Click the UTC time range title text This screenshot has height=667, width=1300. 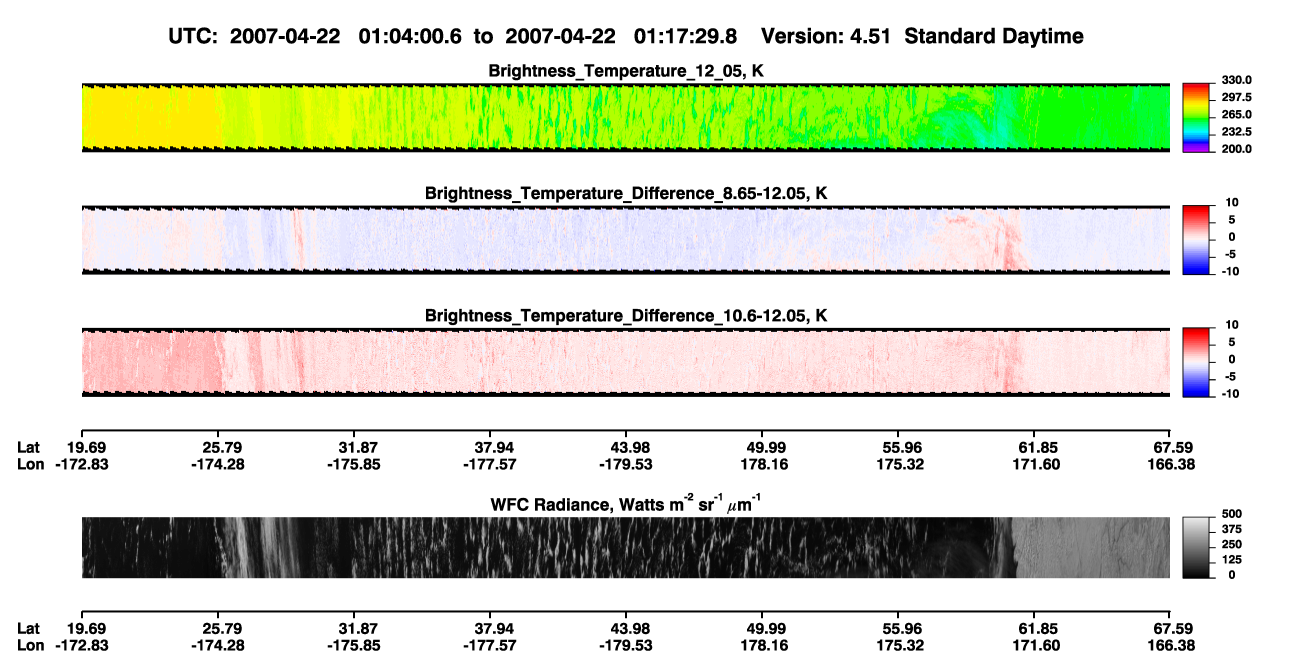point(625,37)
